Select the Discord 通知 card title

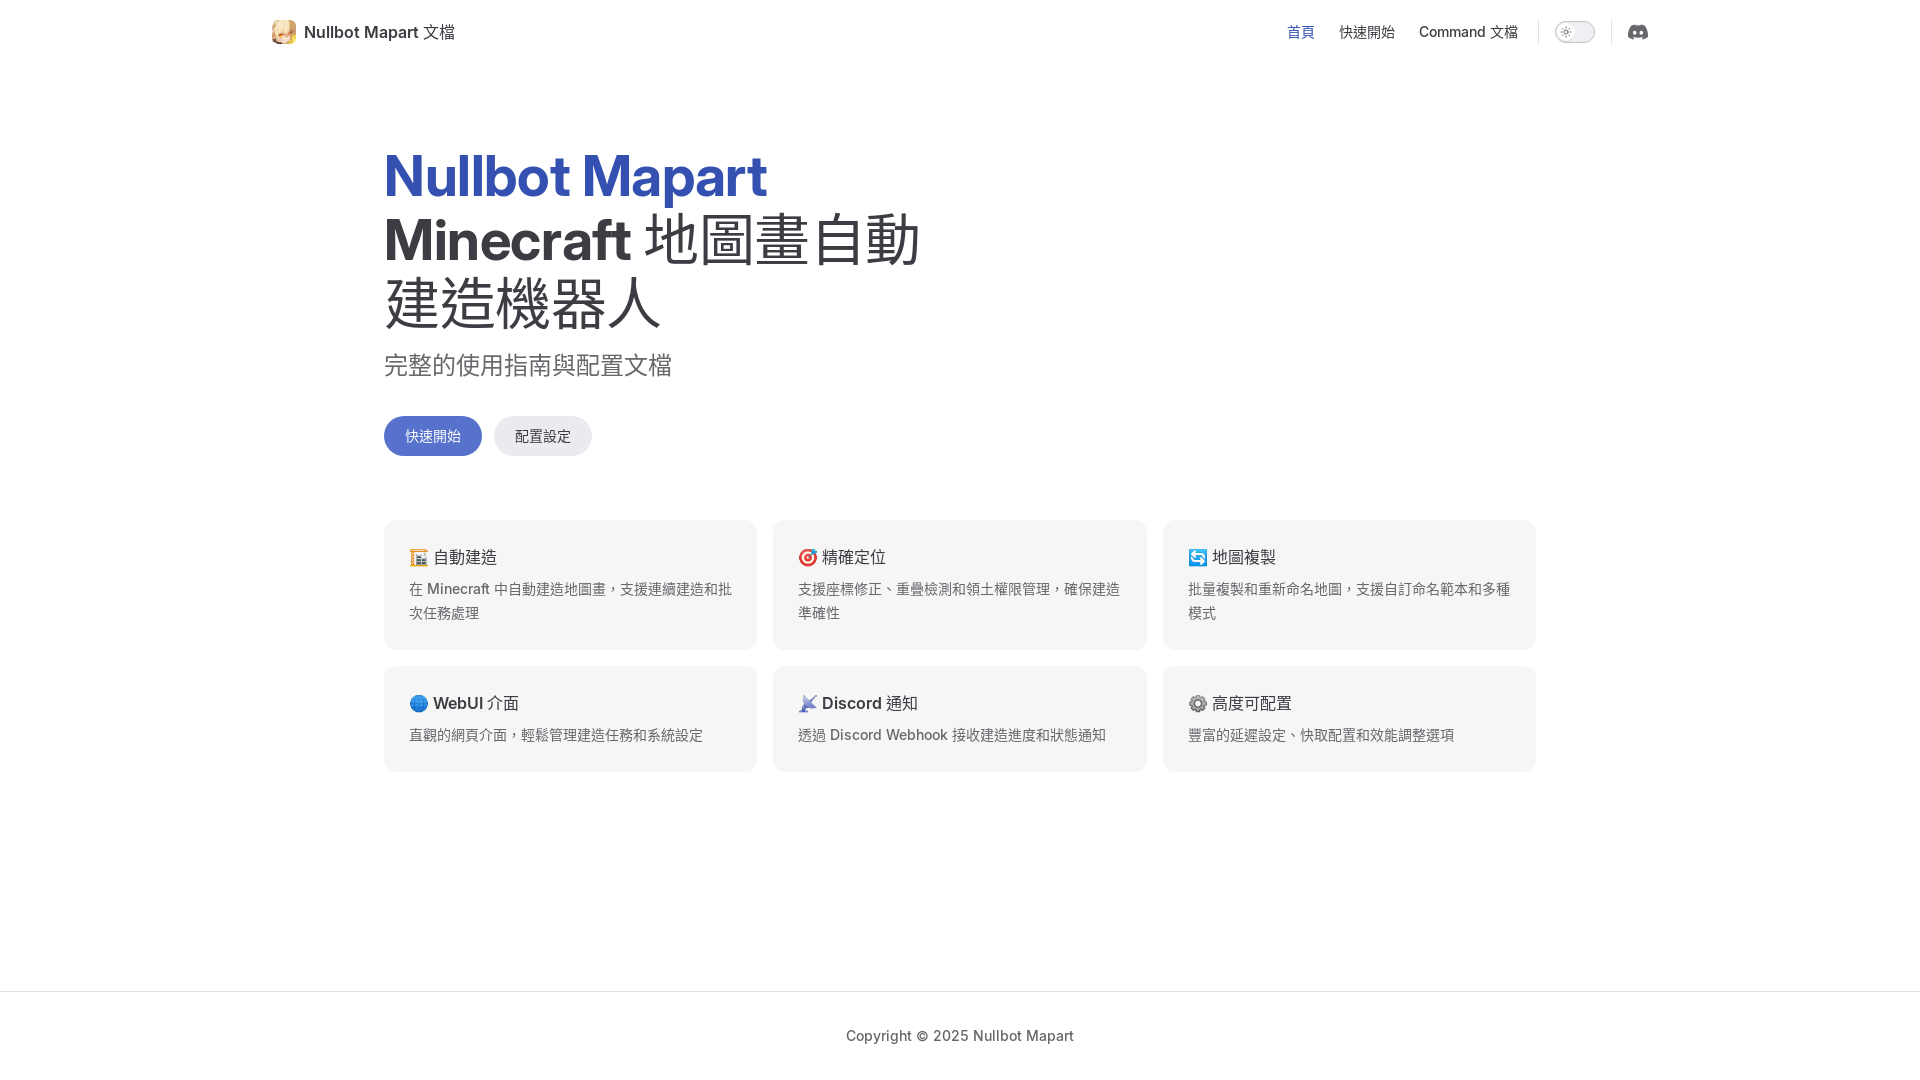870,703
